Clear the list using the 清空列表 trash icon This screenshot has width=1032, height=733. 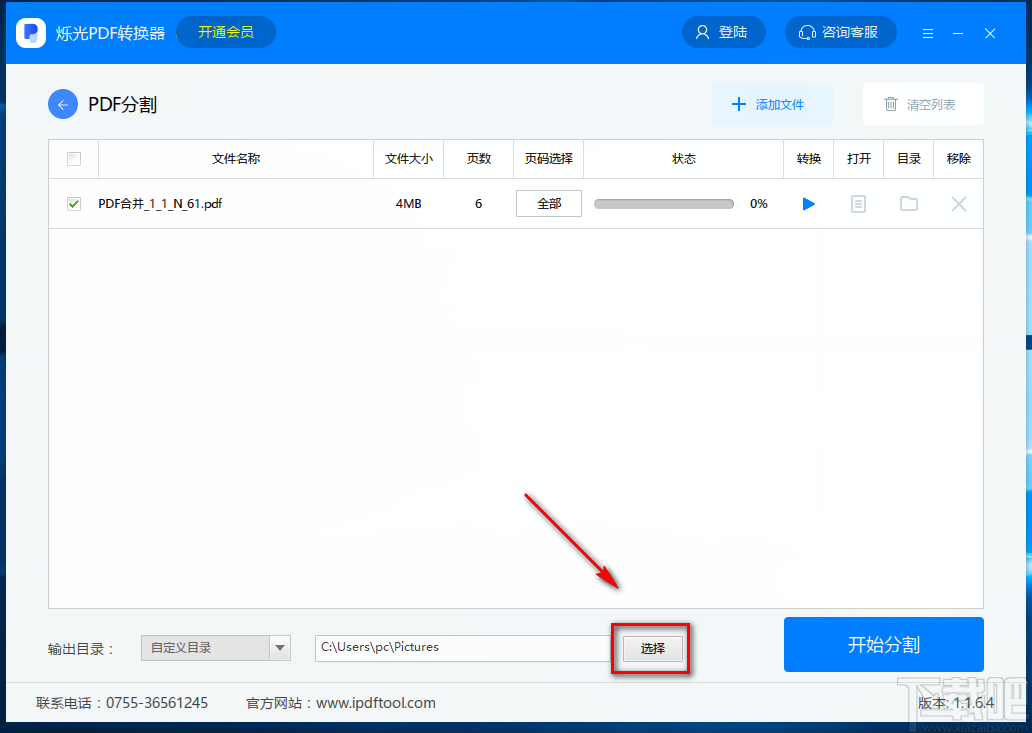(x=921, y=104)
